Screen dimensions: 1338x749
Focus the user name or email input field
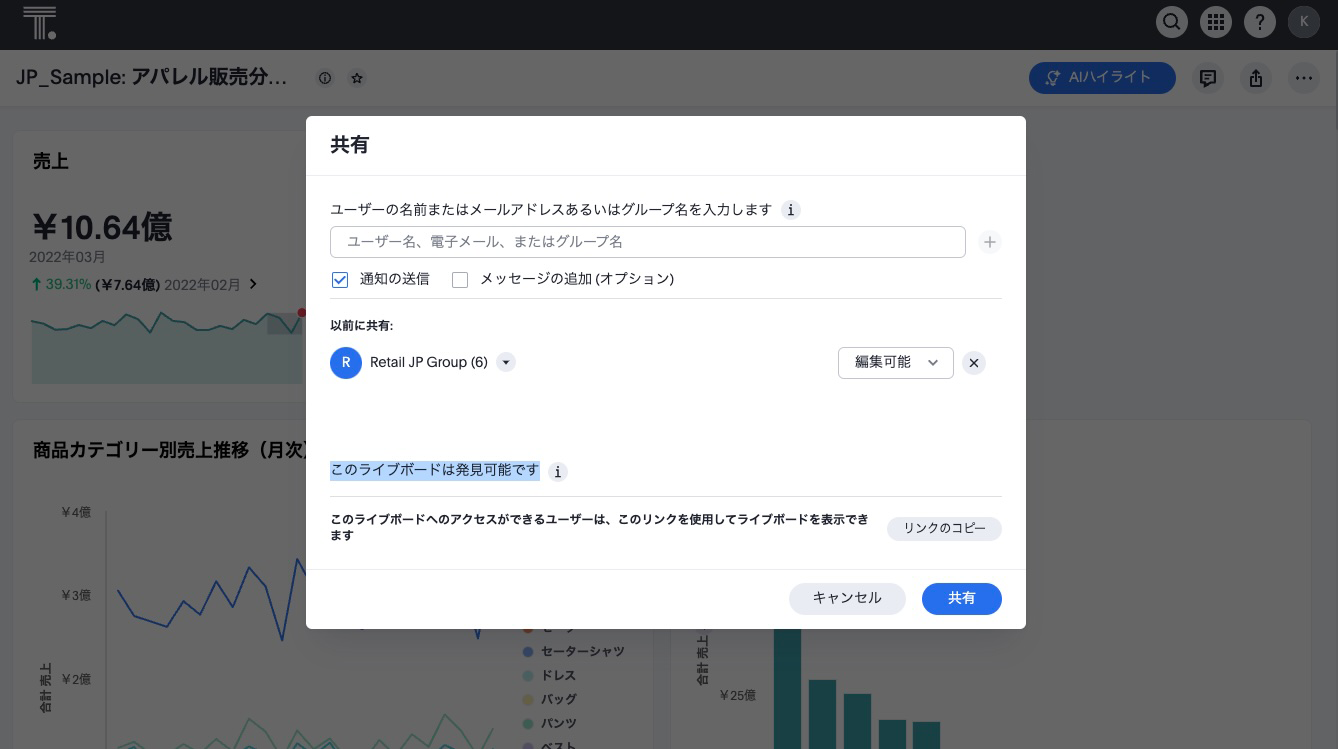tap(648, 242)
